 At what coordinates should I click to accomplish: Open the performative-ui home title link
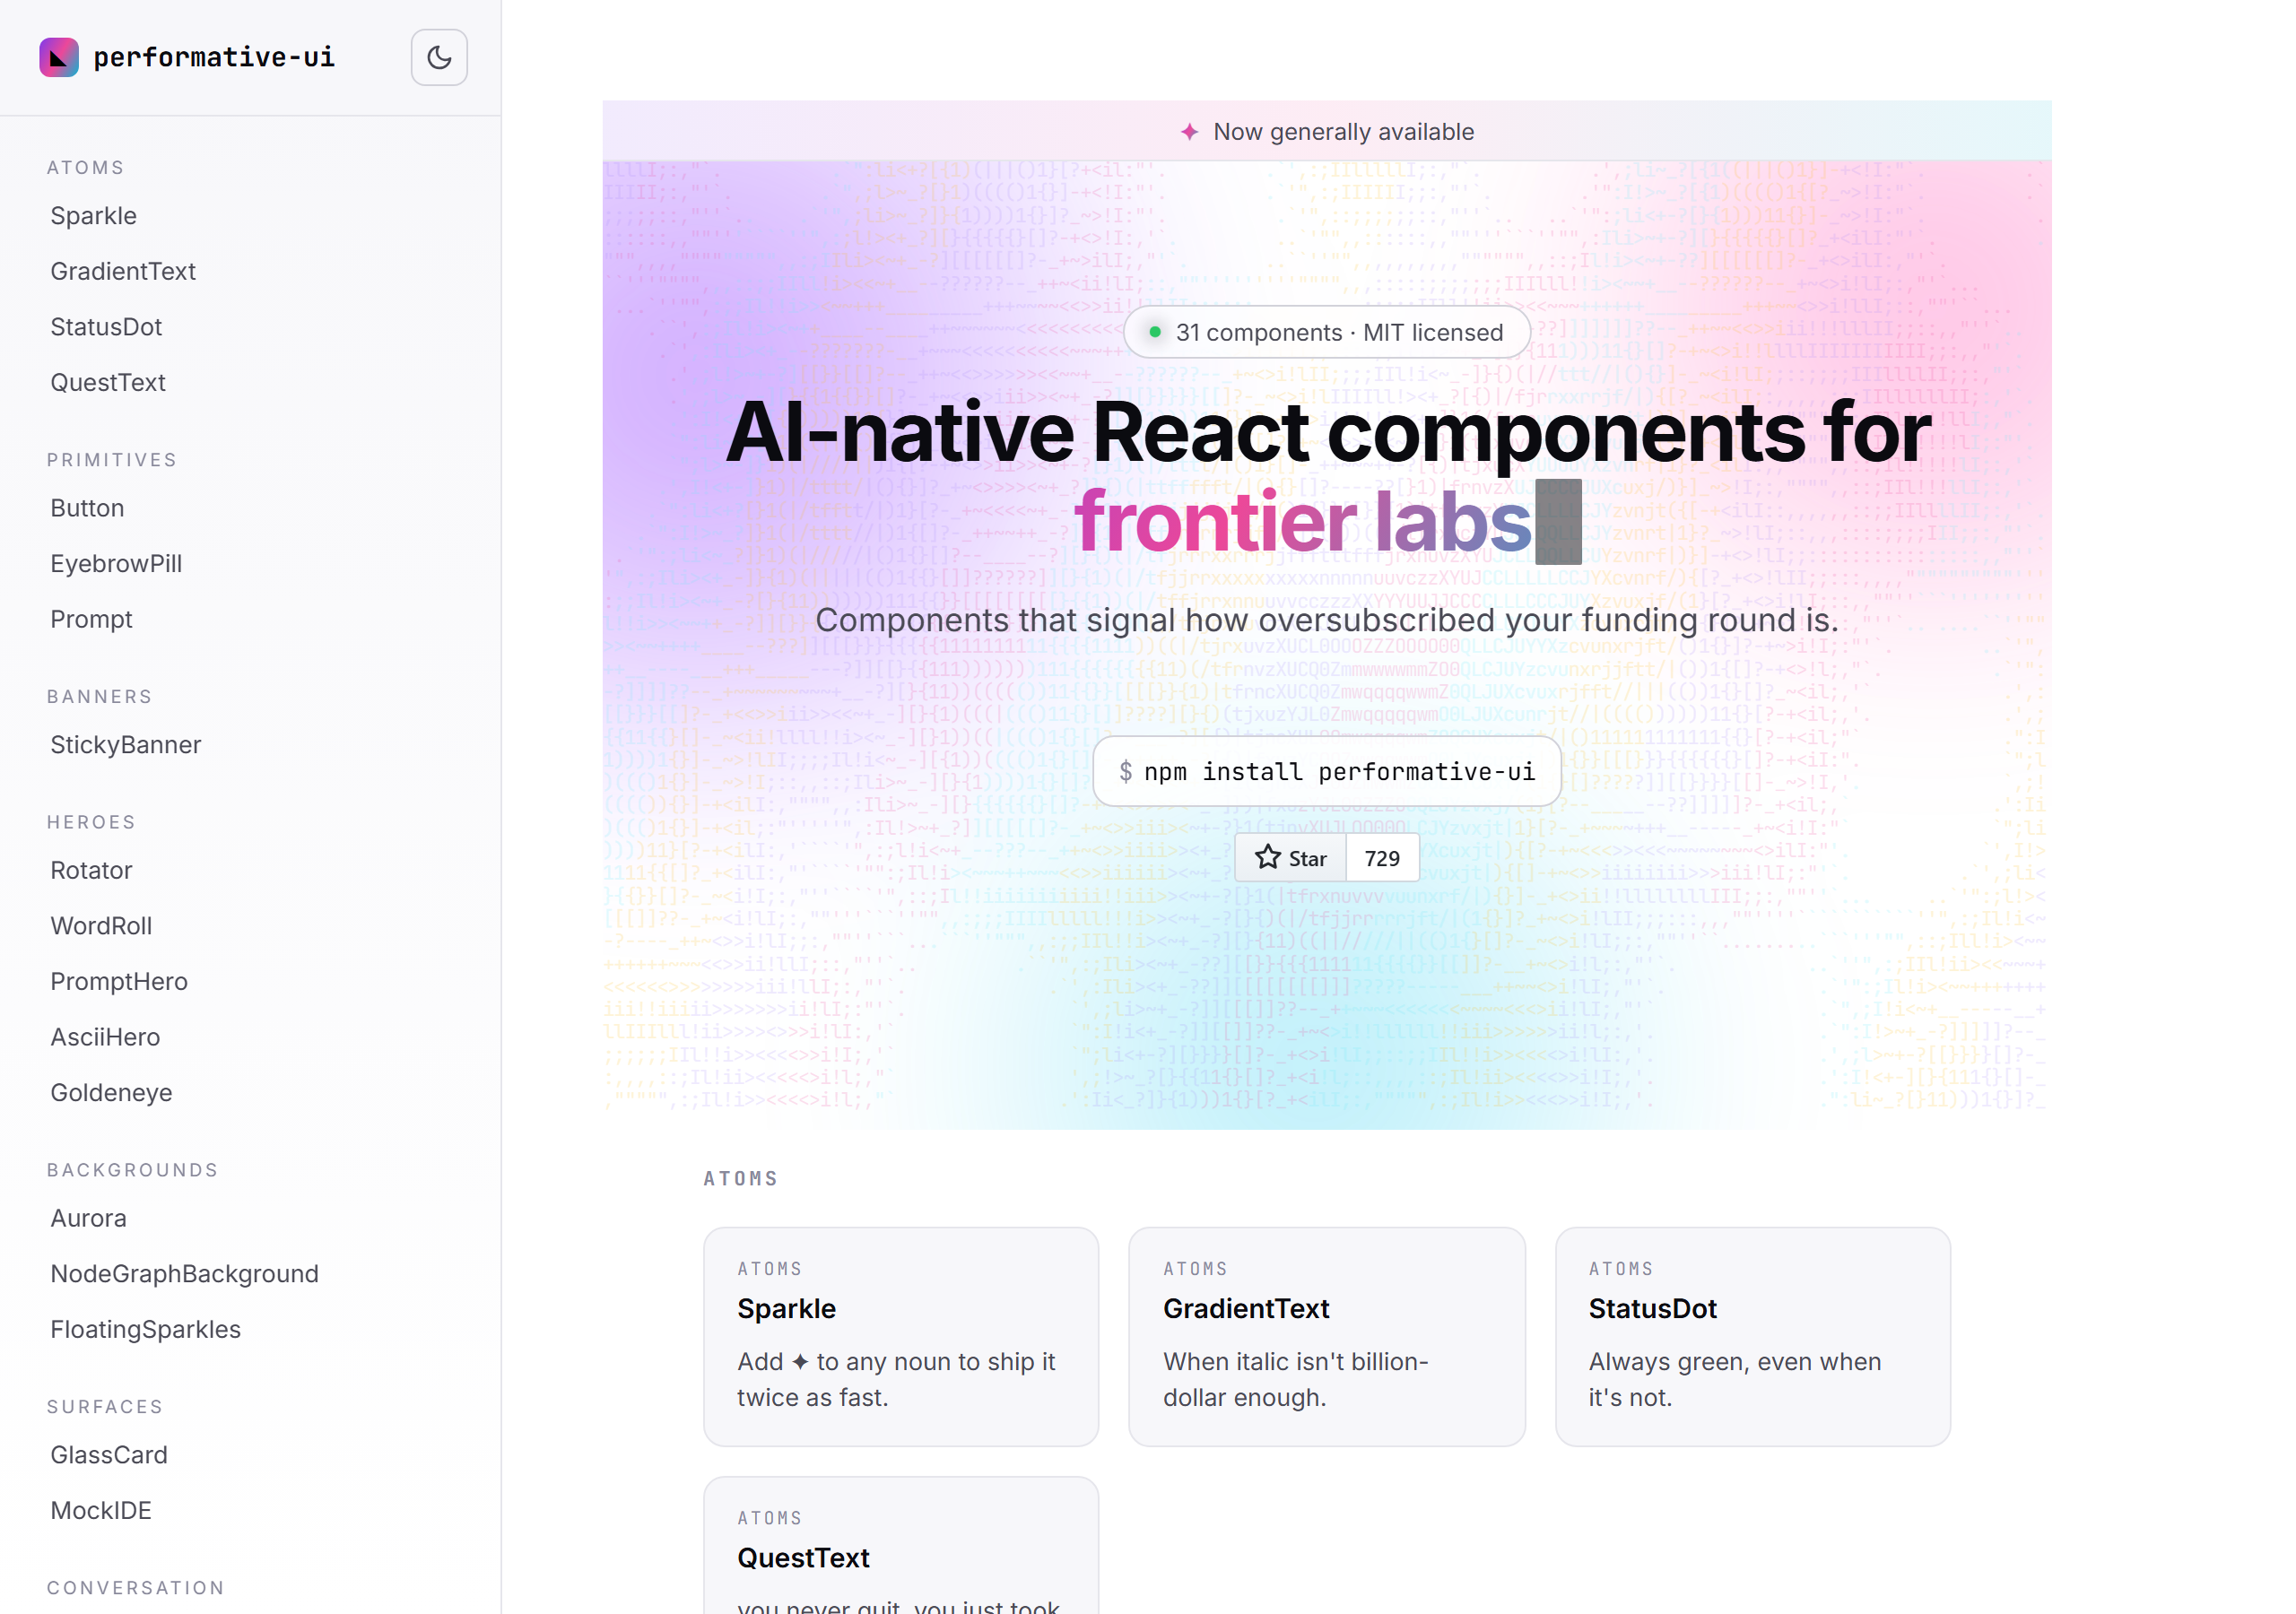[214, 57]
